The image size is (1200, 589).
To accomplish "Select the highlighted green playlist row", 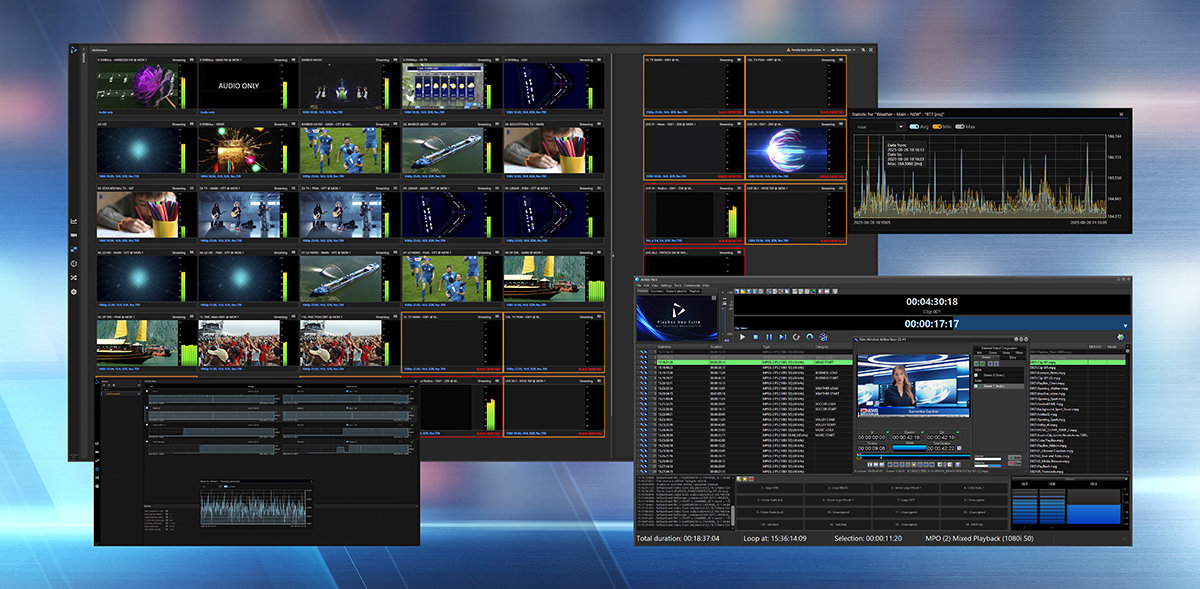I will coord(740,362).
